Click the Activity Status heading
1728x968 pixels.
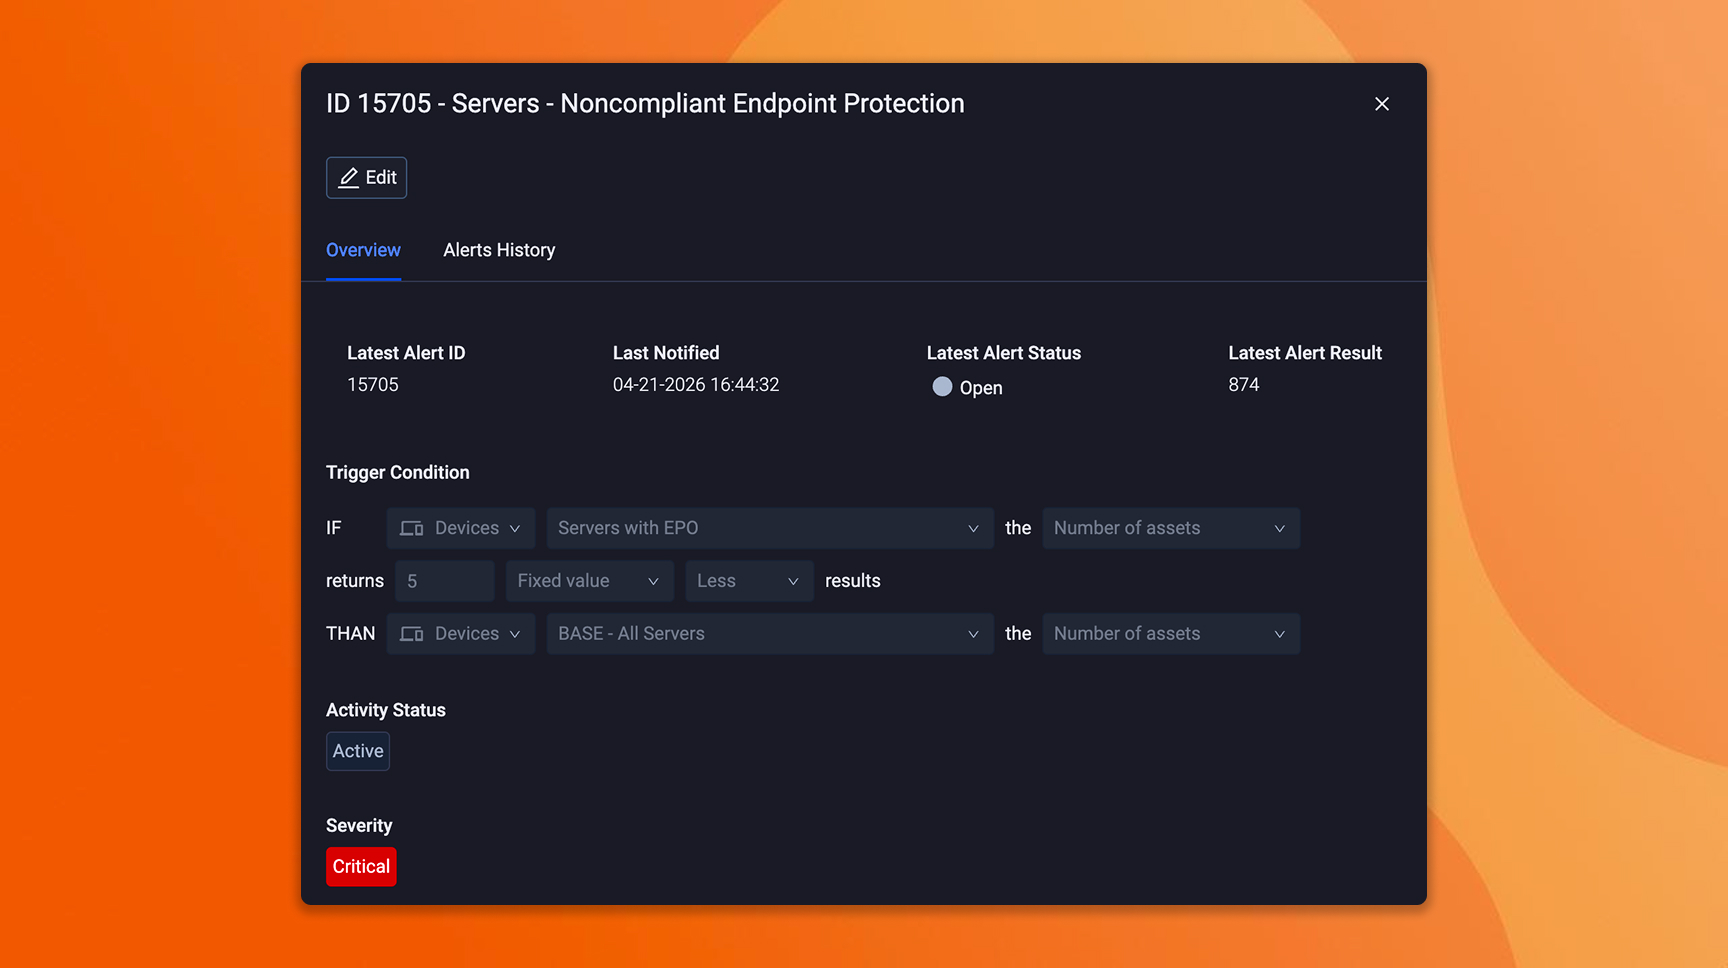(386, 710)
